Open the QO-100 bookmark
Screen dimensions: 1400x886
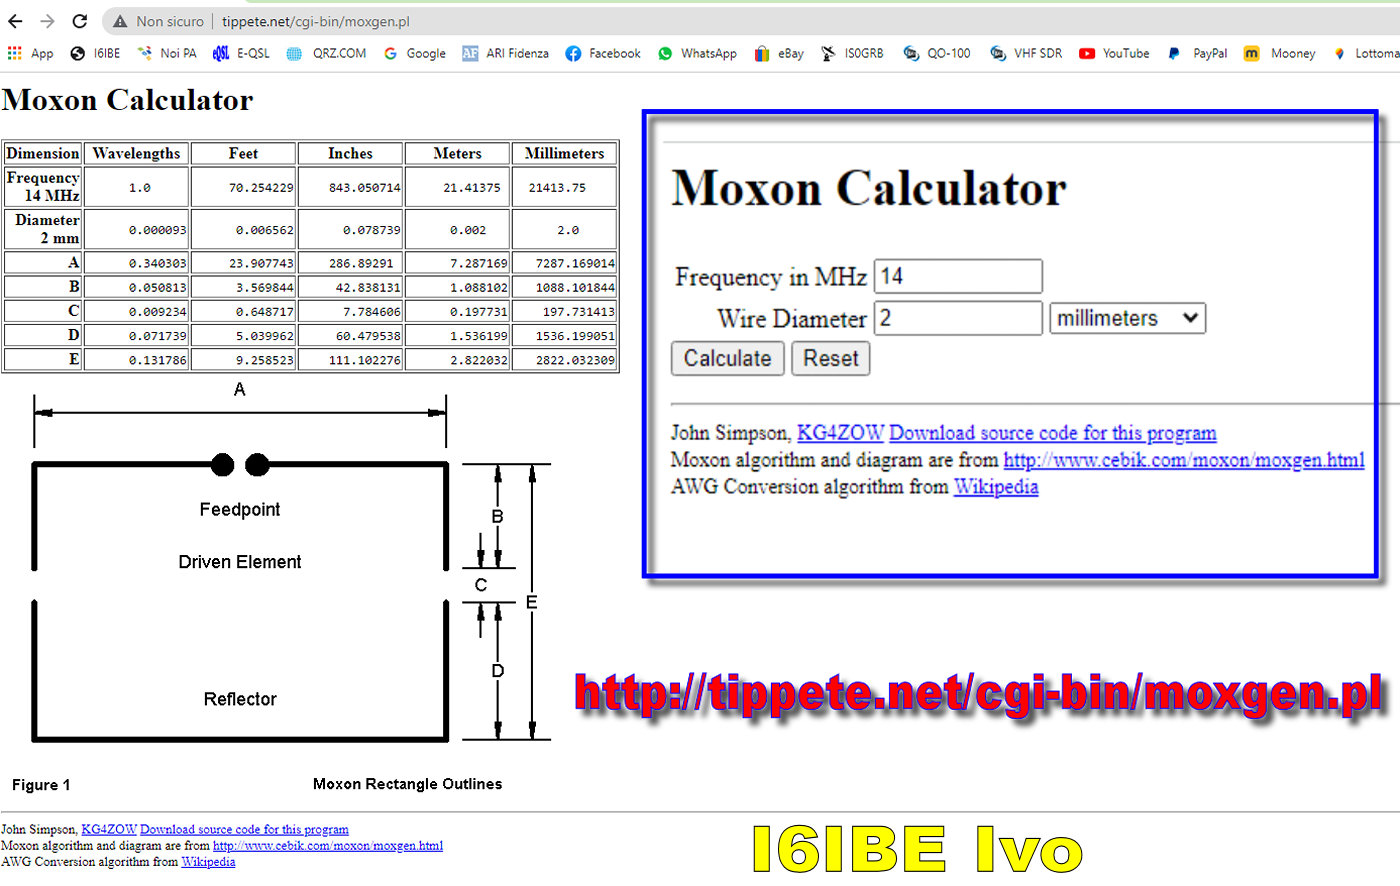point(937,53)
